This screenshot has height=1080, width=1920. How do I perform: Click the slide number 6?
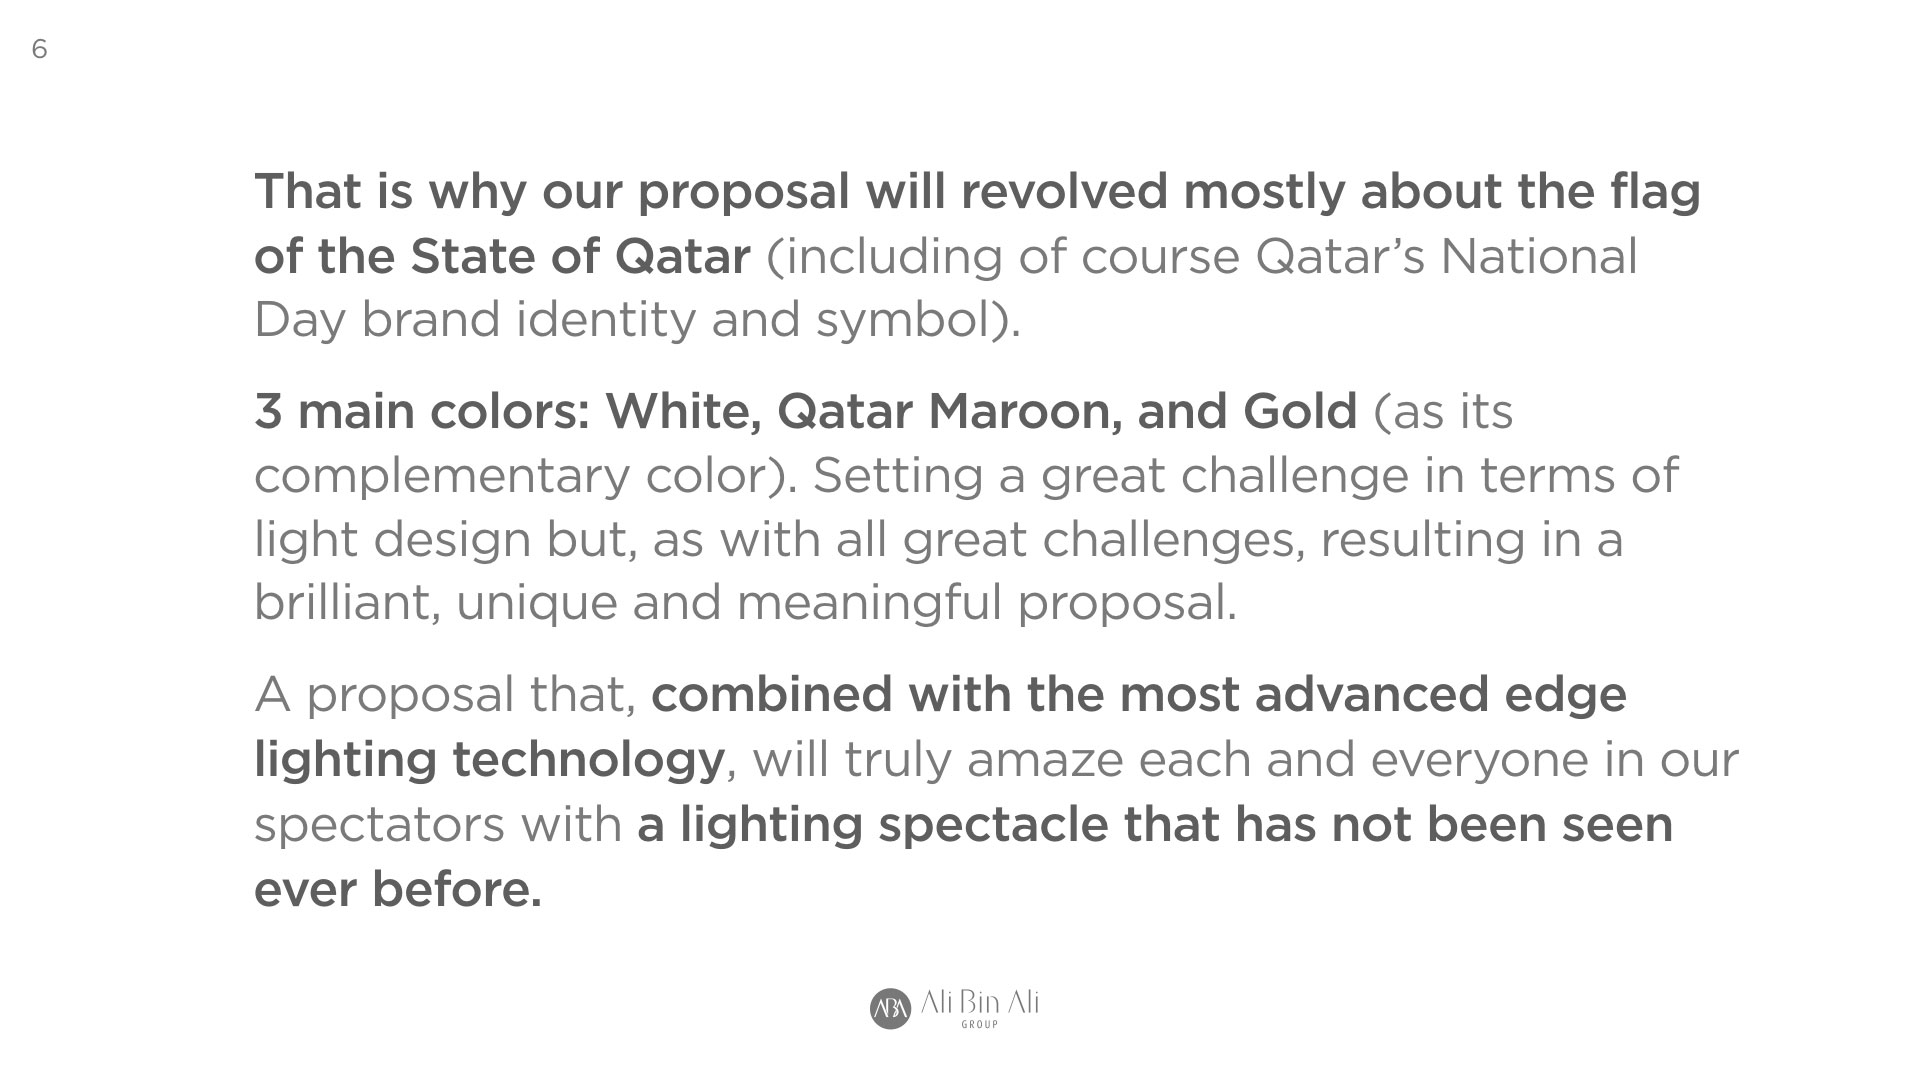pos(39,49)
